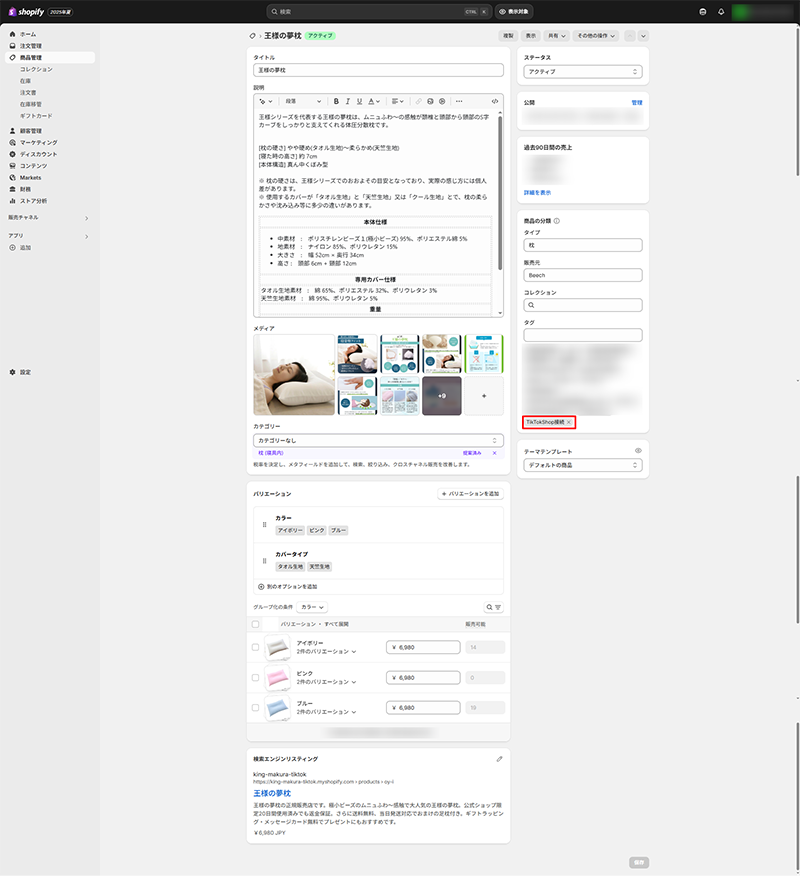This screenshot has width=800, height=876.
Task: Click the Shopify logo
Action: pos(26,12)
